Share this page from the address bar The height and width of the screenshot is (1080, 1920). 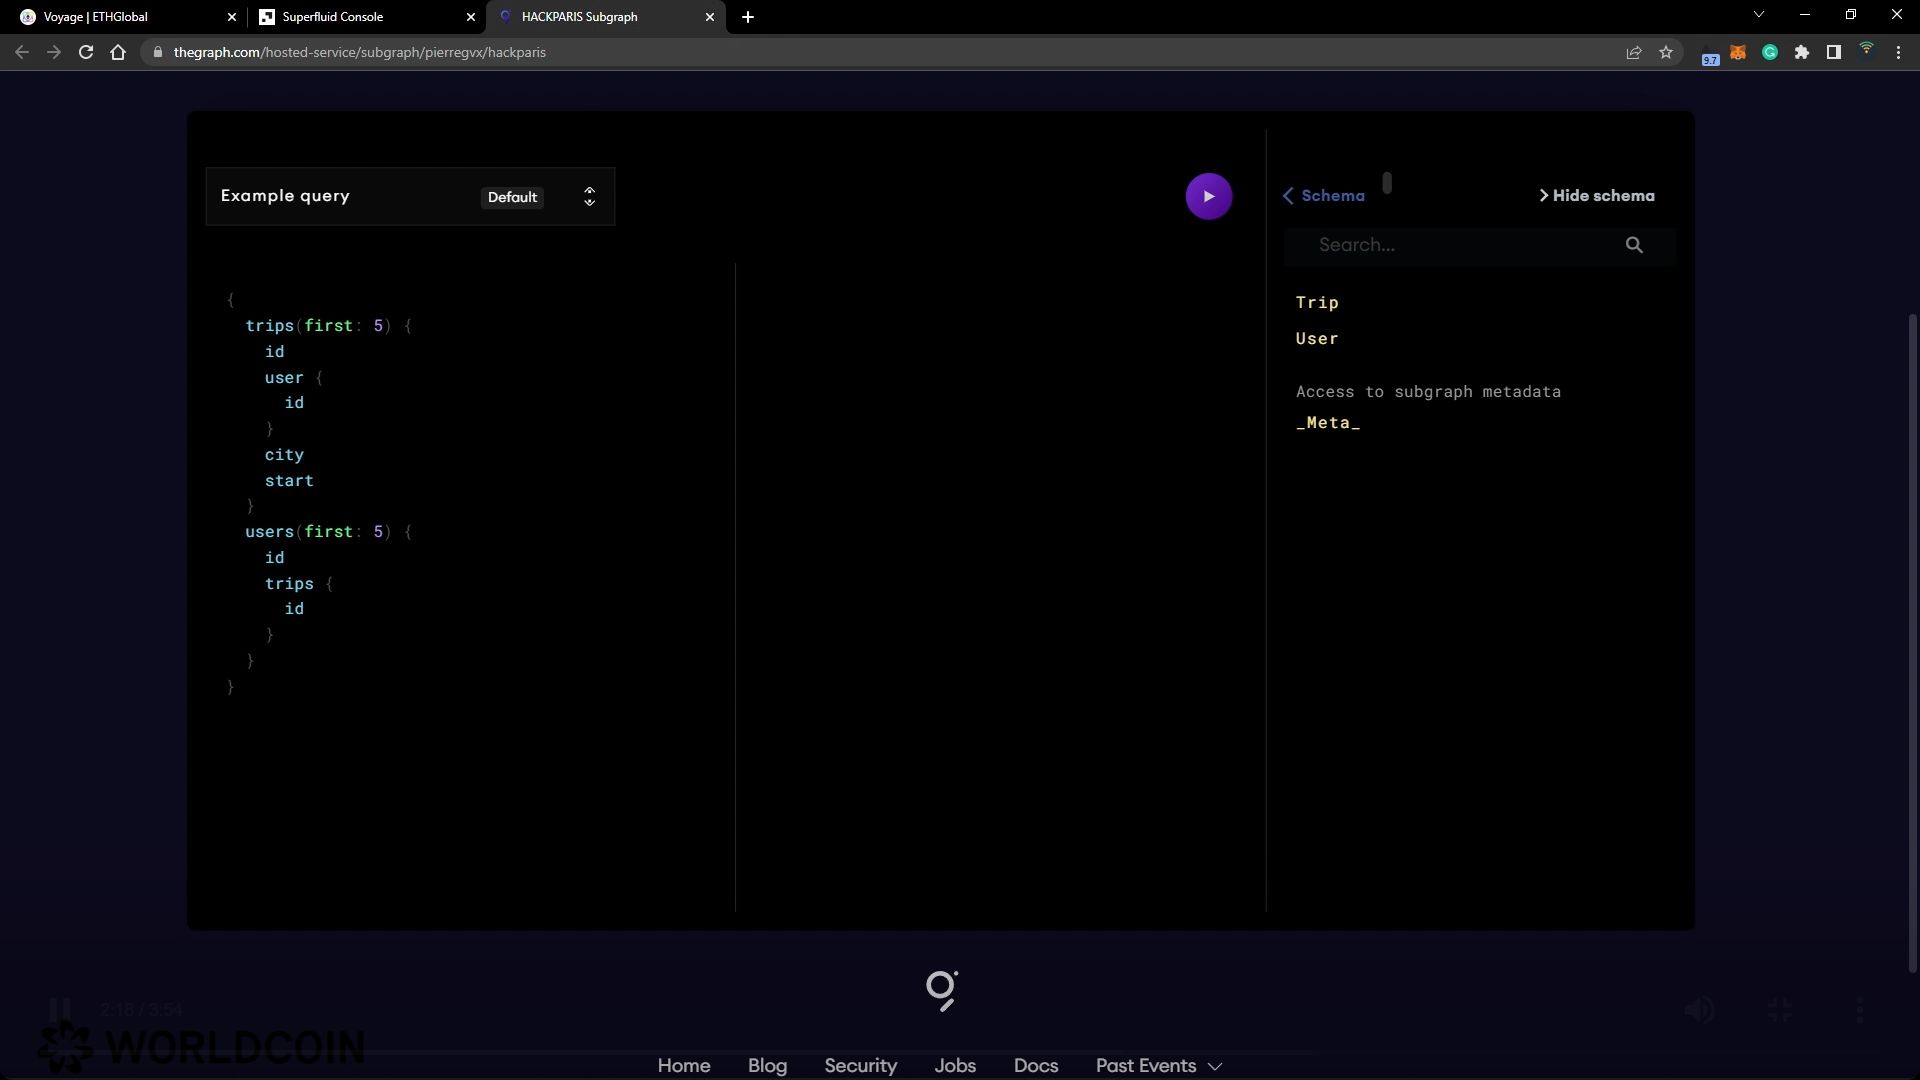pos(1634,52)
